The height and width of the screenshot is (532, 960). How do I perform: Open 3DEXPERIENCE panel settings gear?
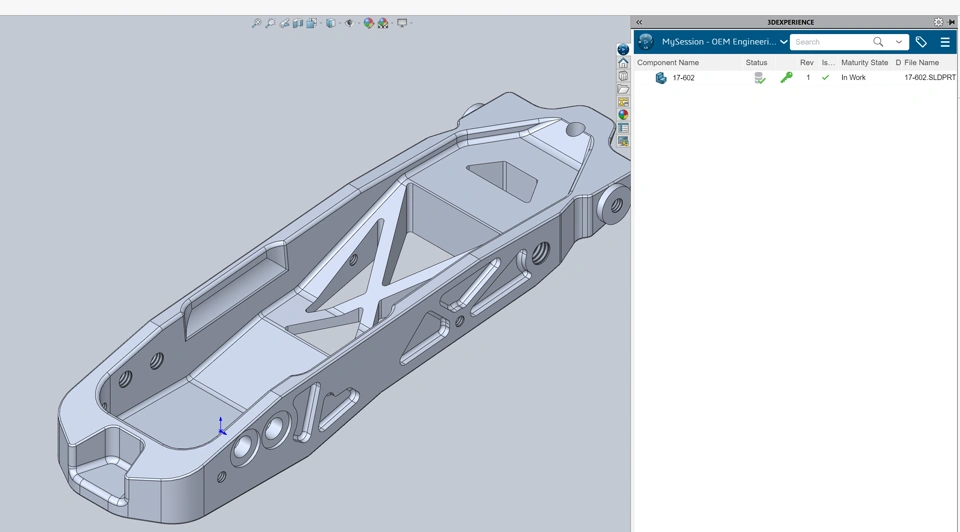click(x=939, y=22)
